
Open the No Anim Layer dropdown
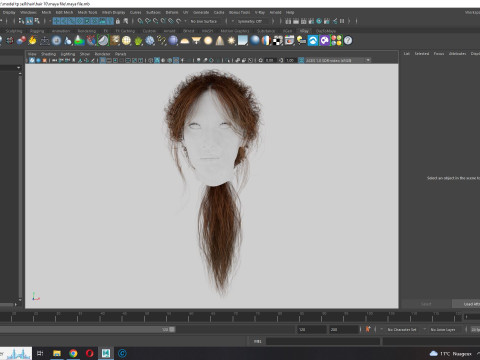click(443, 329)
